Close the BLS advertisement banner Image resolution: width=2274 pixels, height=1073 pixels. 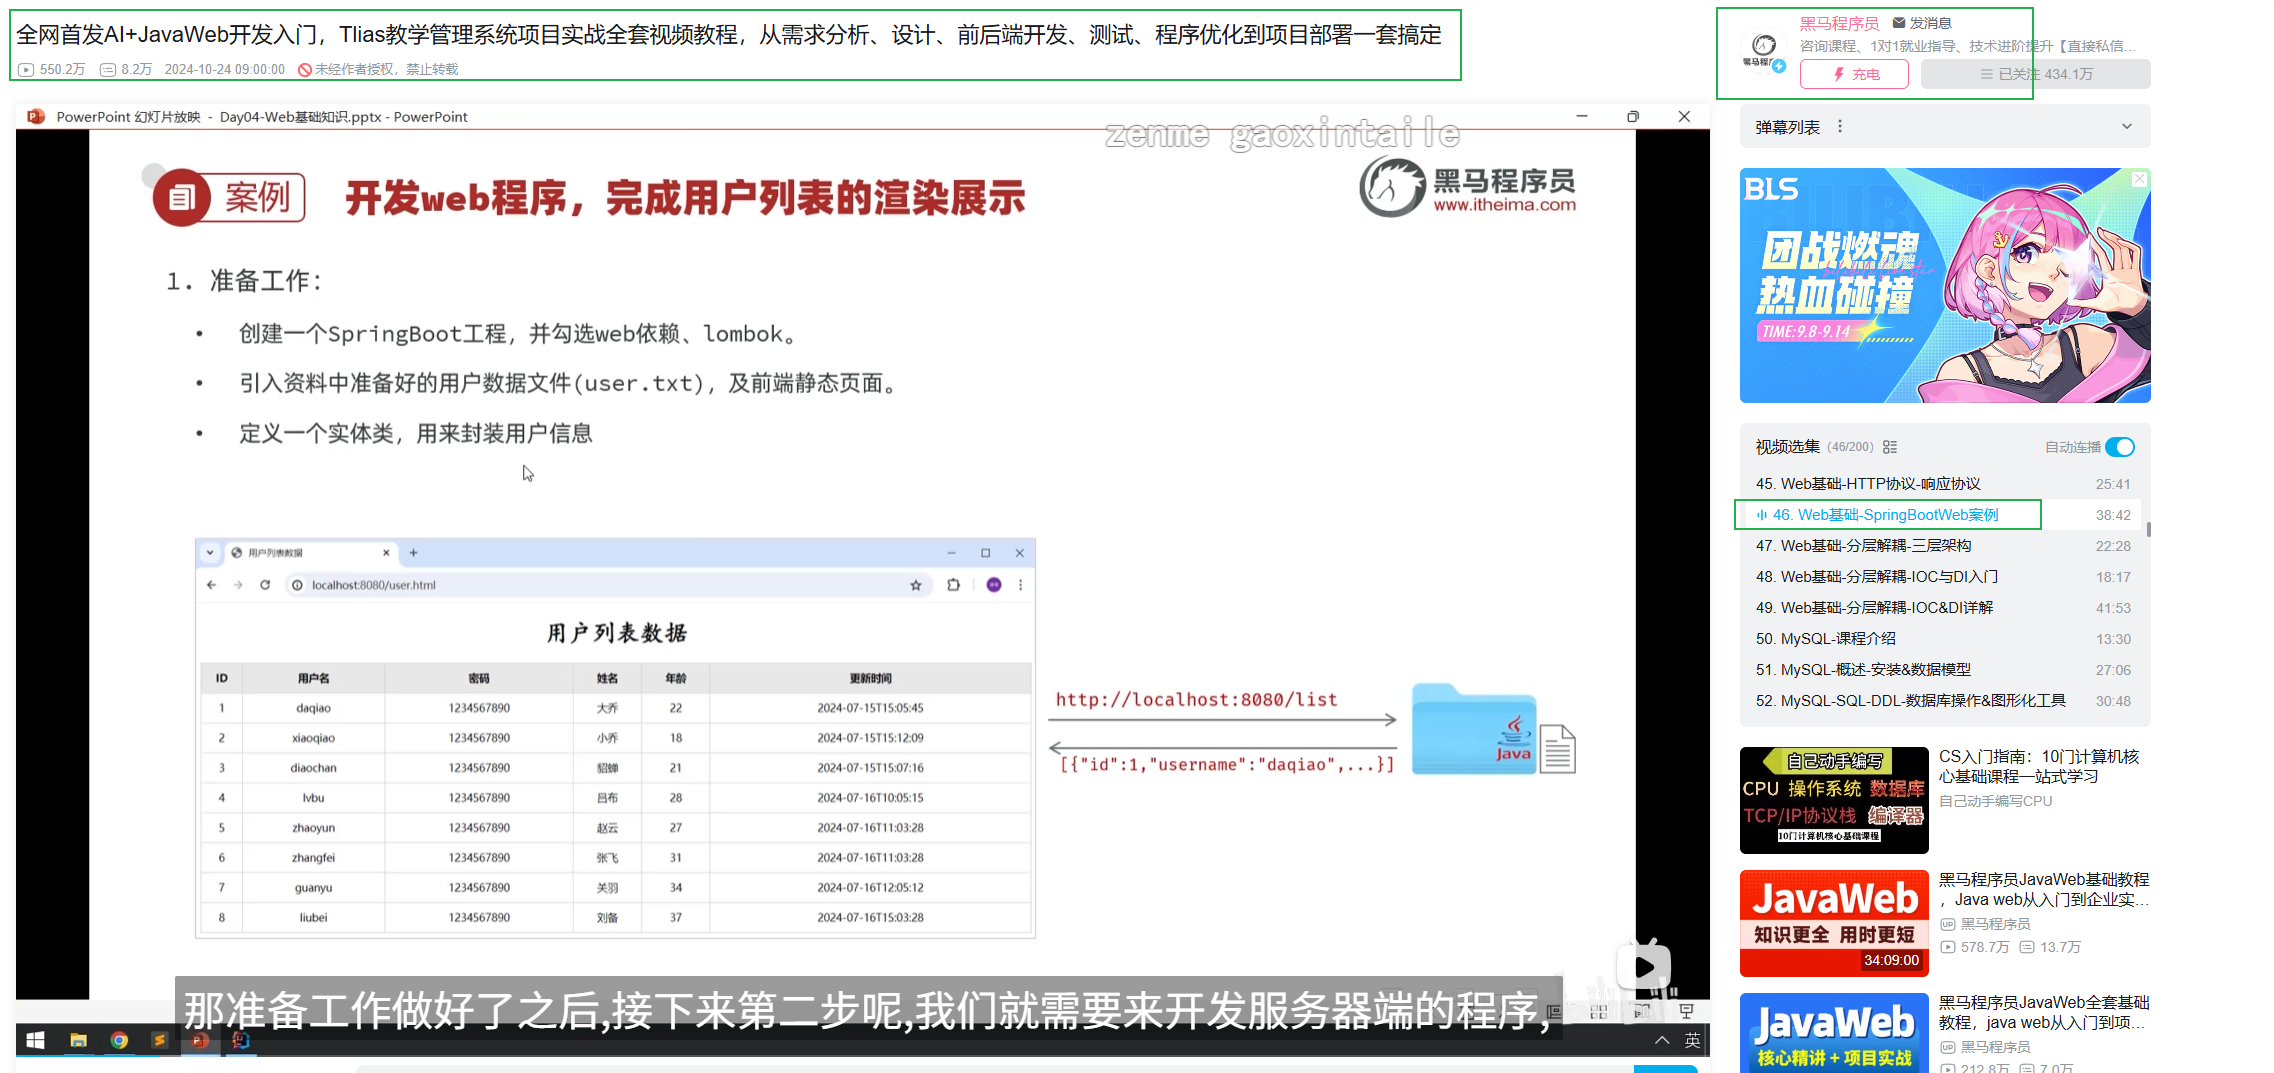2139,179
